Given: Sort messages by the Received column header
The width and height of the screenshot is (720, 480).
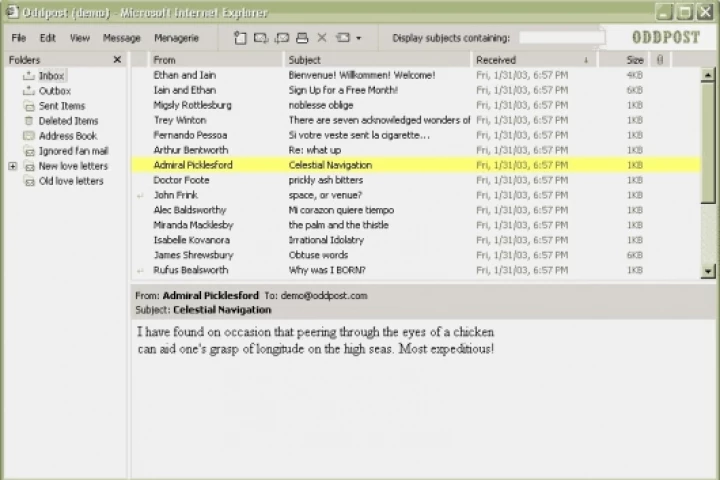Looking at the screenshot, I should [534, 60].
